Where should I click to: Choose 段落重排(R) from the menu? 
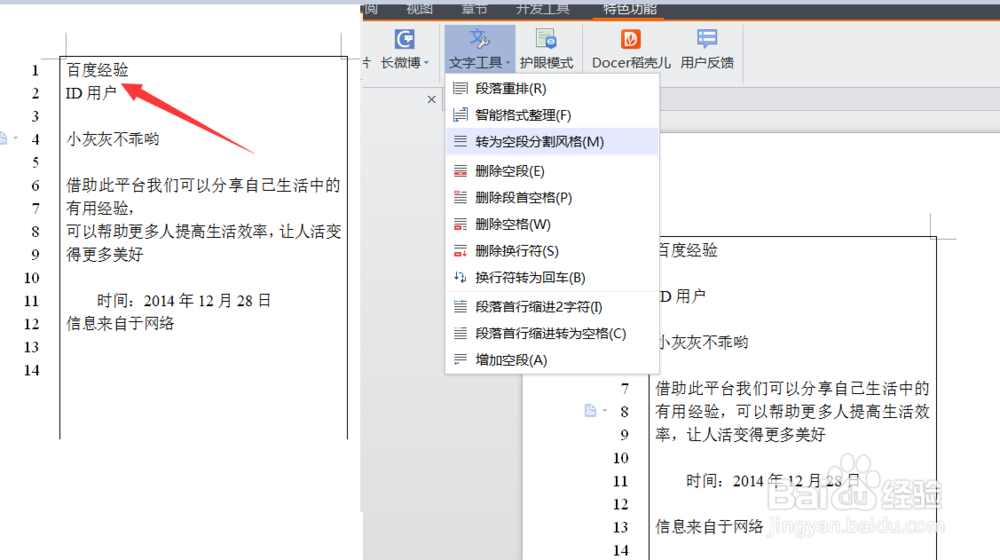tap(552, 89)
